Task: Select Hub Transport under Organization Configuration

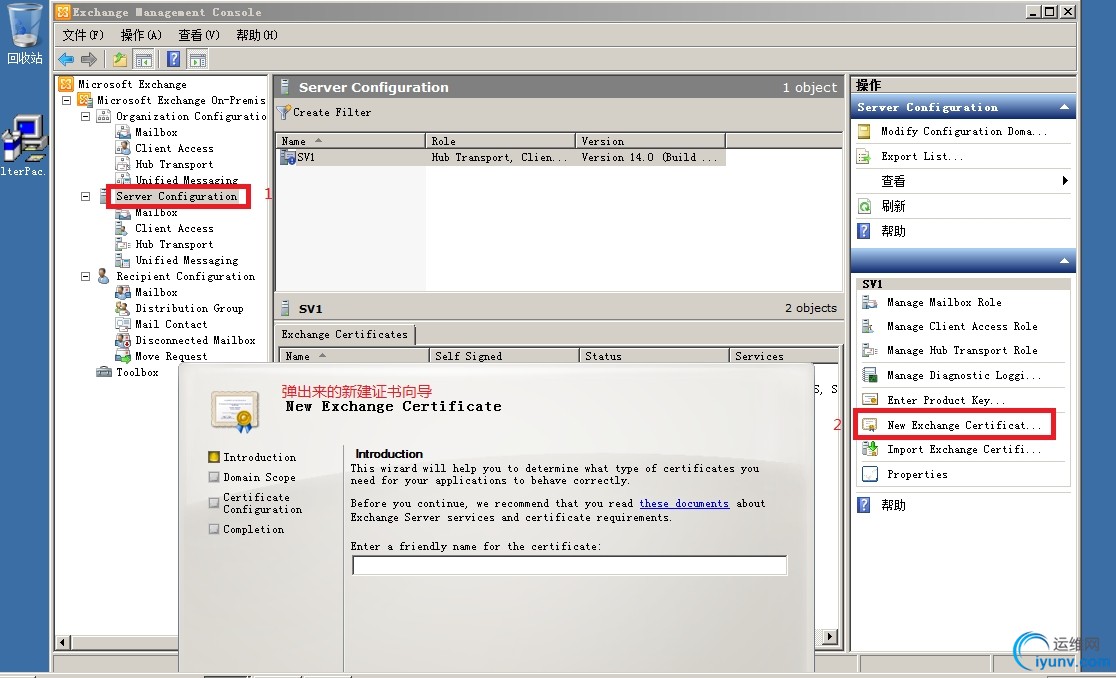Action: 174,164
